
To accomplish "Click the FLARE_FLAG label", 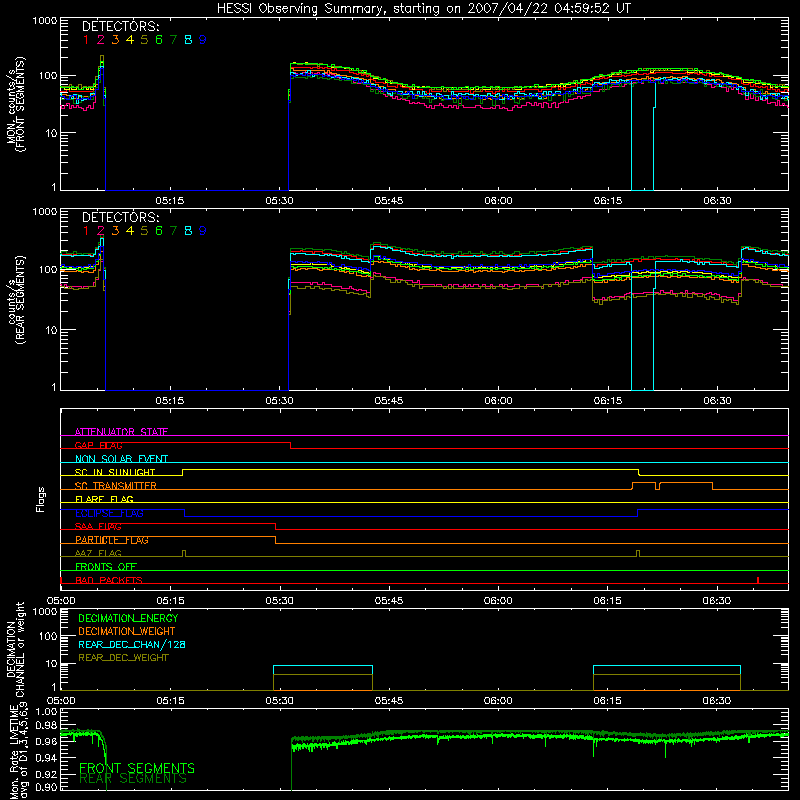I will 104,499.
